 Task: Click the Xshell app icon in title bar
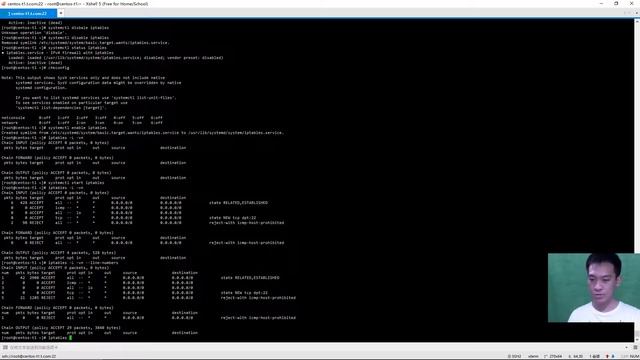tap(3, 4)
